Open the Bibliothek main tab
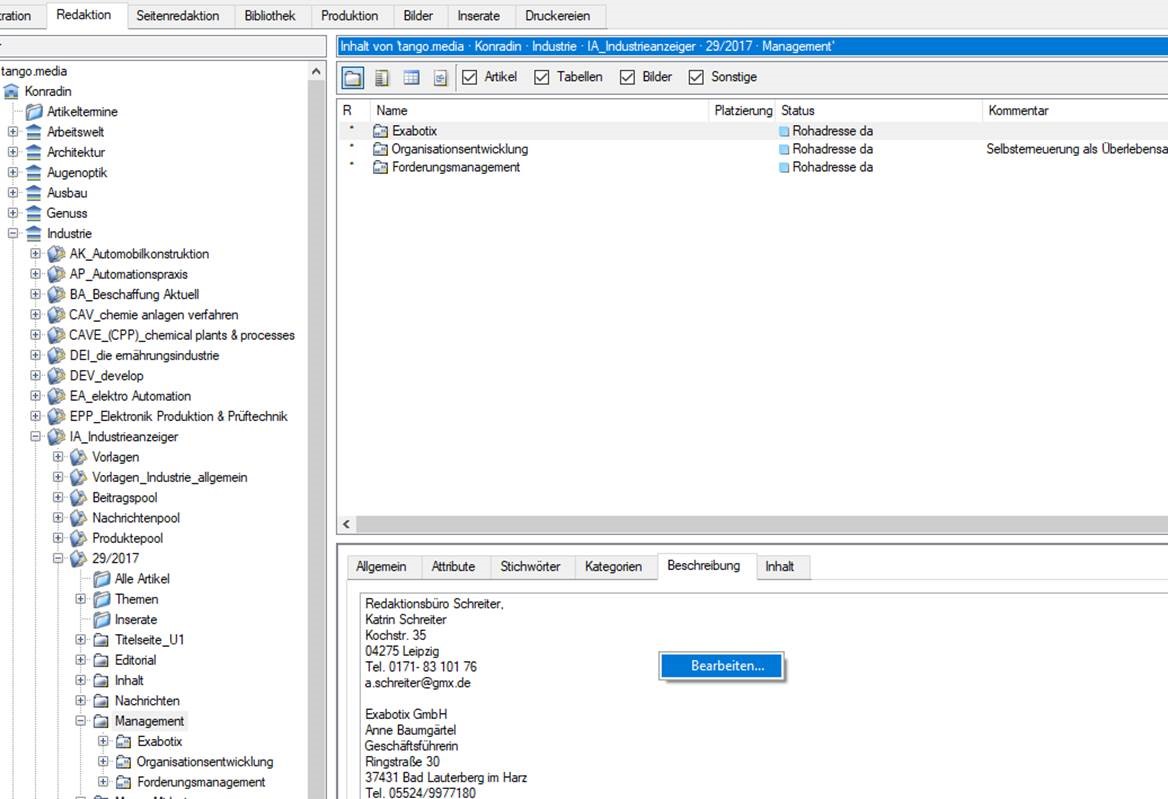The width and height of the screenshot is (1168, 799). [271, 16]
